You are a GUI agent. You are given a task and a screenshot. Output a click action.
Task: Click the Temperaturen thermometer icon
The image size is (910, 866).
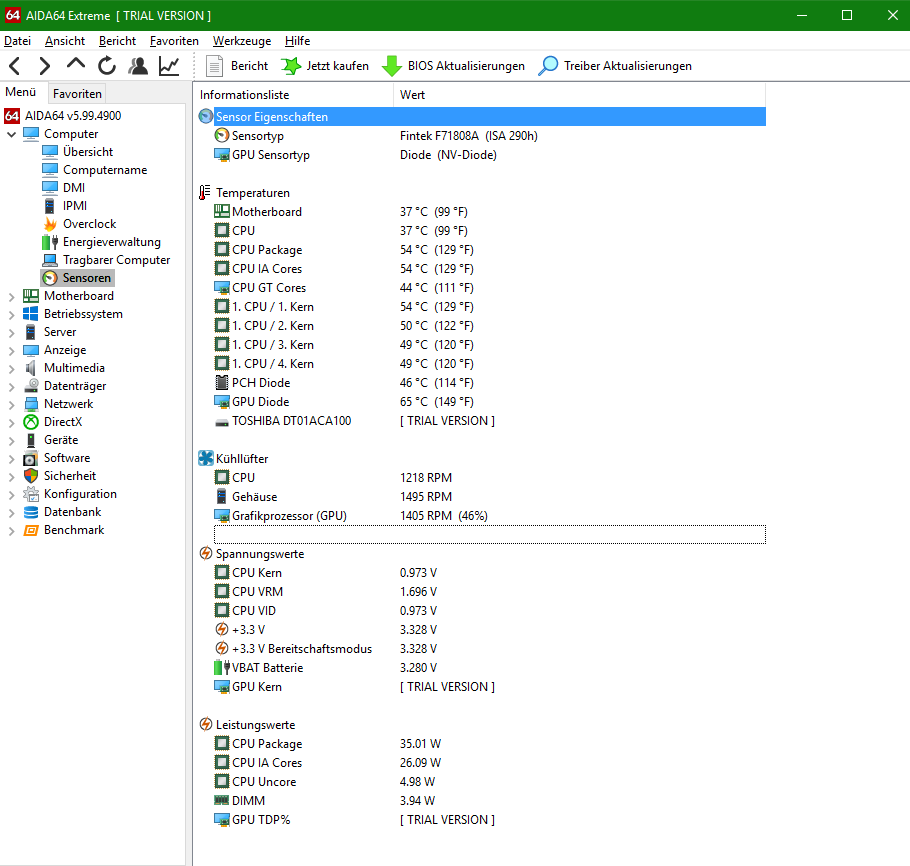[205, 193]
